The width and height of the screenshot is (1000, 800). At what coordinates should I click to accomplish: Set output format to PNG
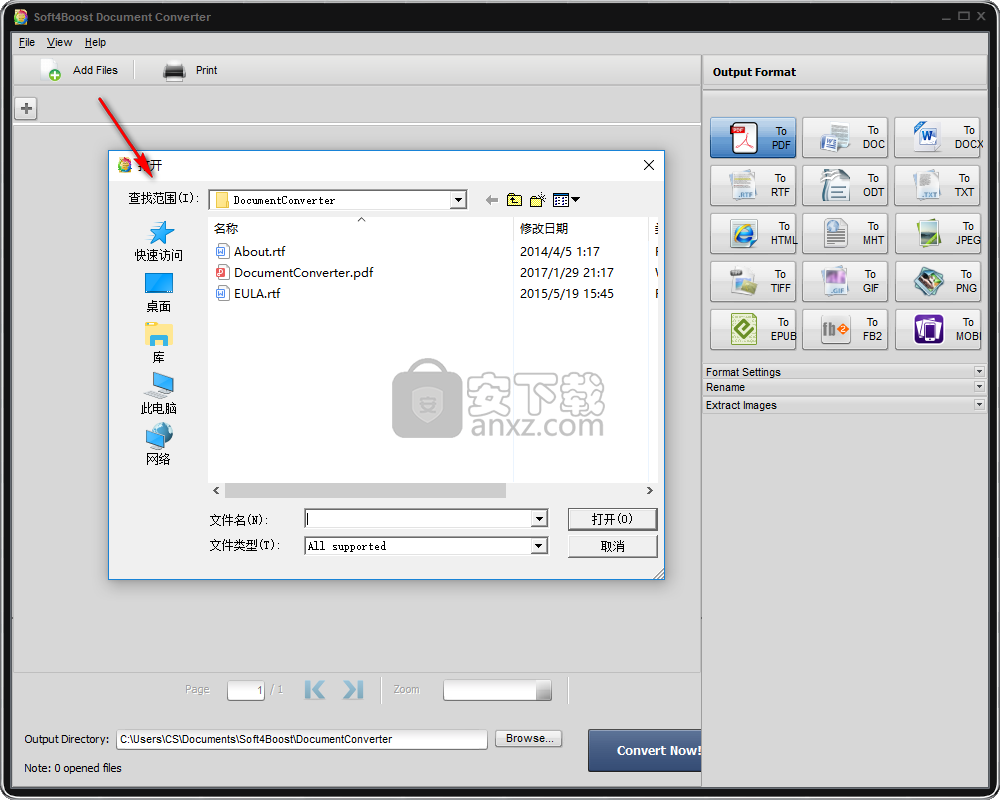pos(938,281)
